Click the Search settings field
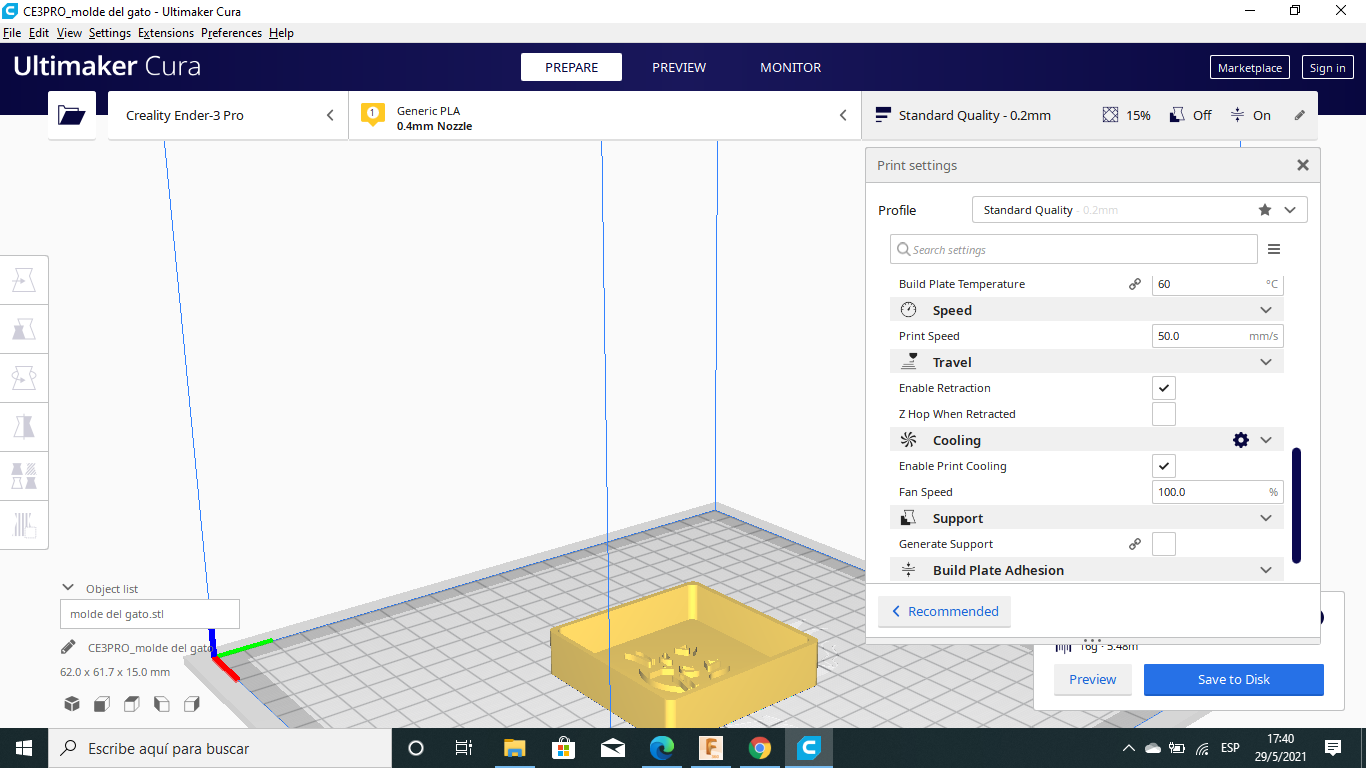1366x768 pixels. pyautogui.click(x=1073, y=249)
